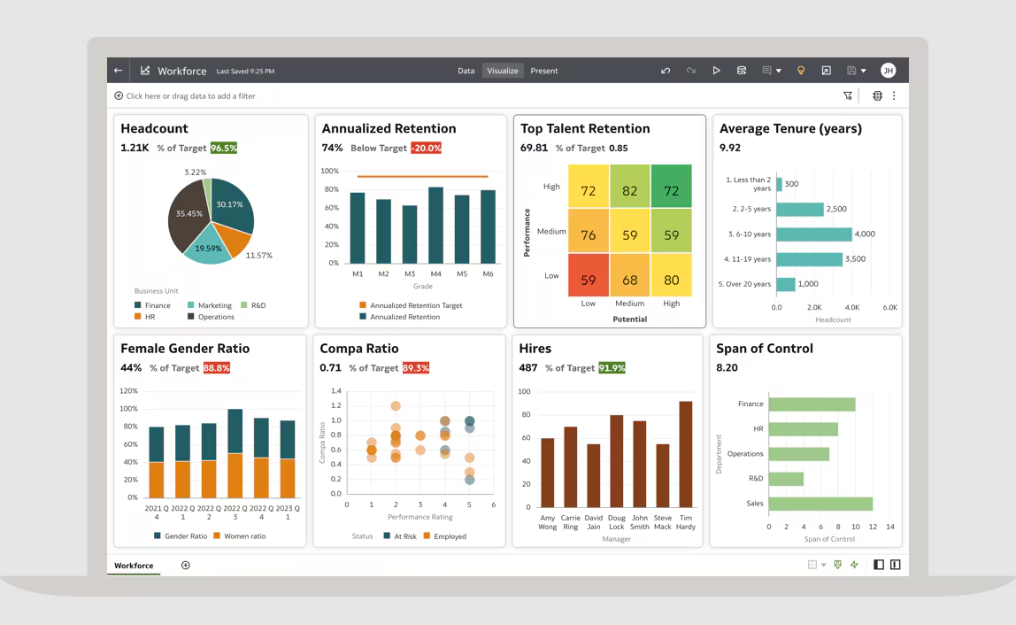Expand the save dropdown arrow
The image size is (1016, 625).
coord(863,71)
